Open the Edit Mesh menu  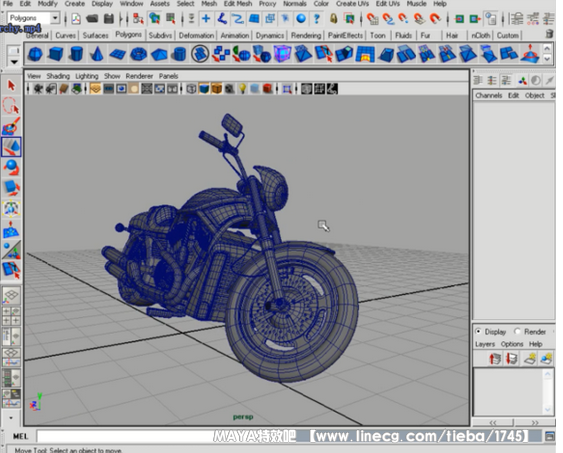click(x=238, y=4)
